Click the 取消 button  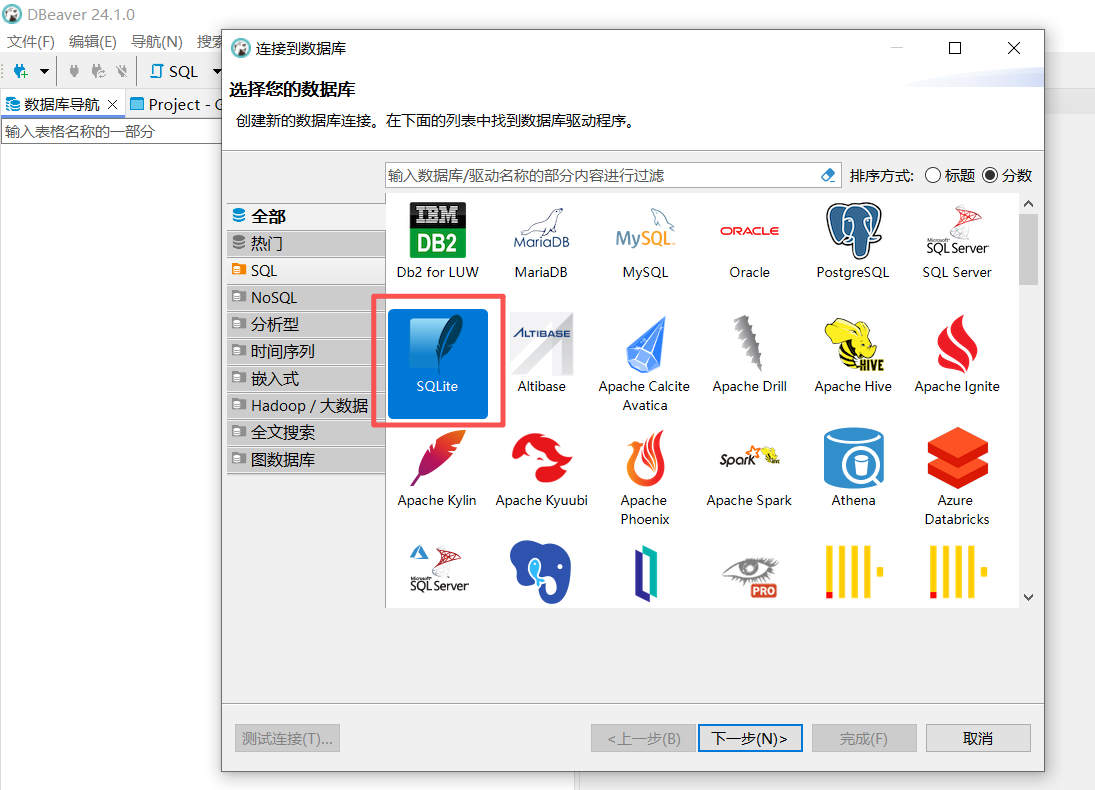click(x=978, y=738)
